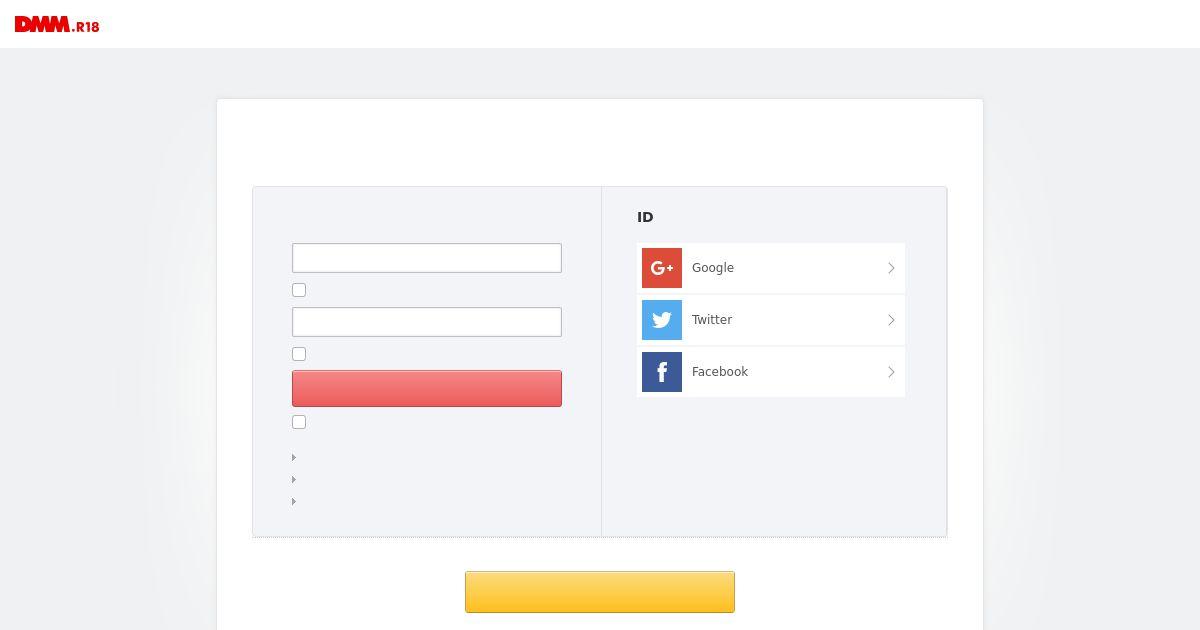
Task: Click the red login button
Action: pos(427,389)
